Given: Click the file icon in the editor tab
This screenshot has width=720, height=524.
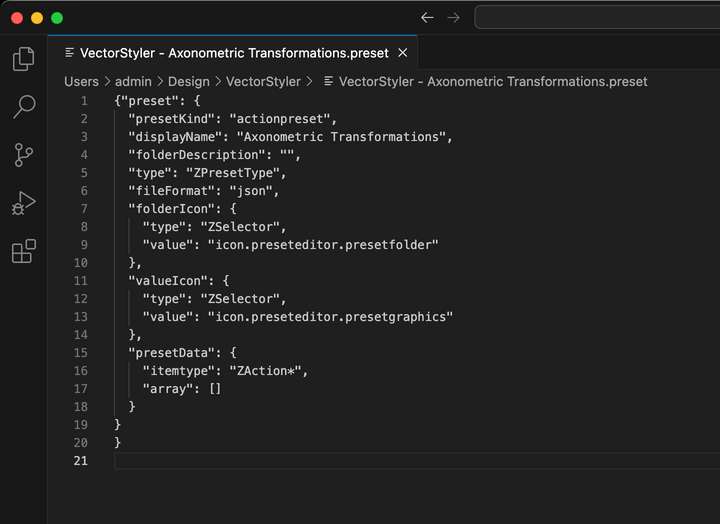Looking at the screenshot, I should (69, 53).
